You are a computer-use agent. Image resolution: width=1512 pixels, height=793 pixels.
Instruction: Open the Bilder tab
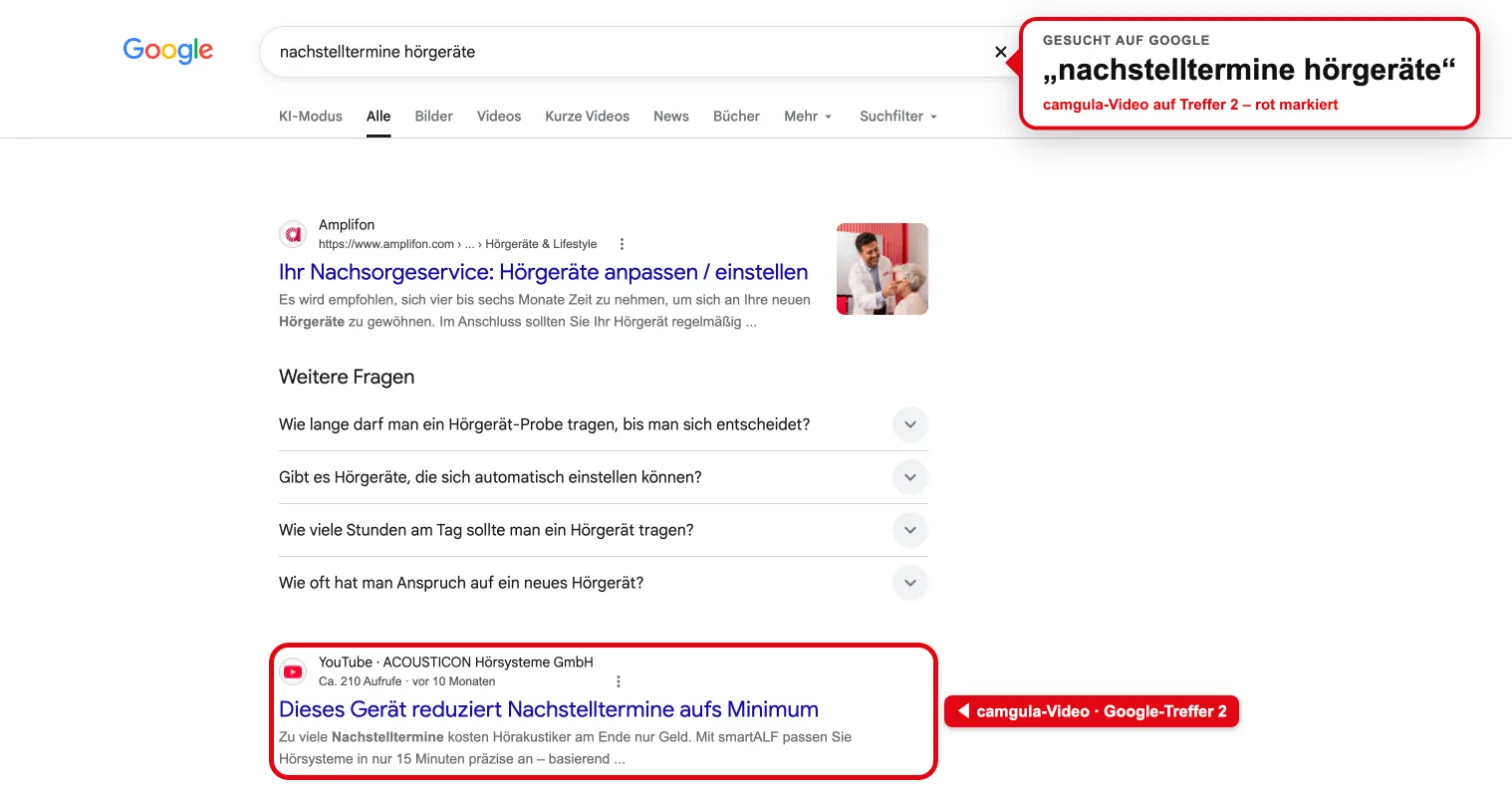click(x=434, y=116)
